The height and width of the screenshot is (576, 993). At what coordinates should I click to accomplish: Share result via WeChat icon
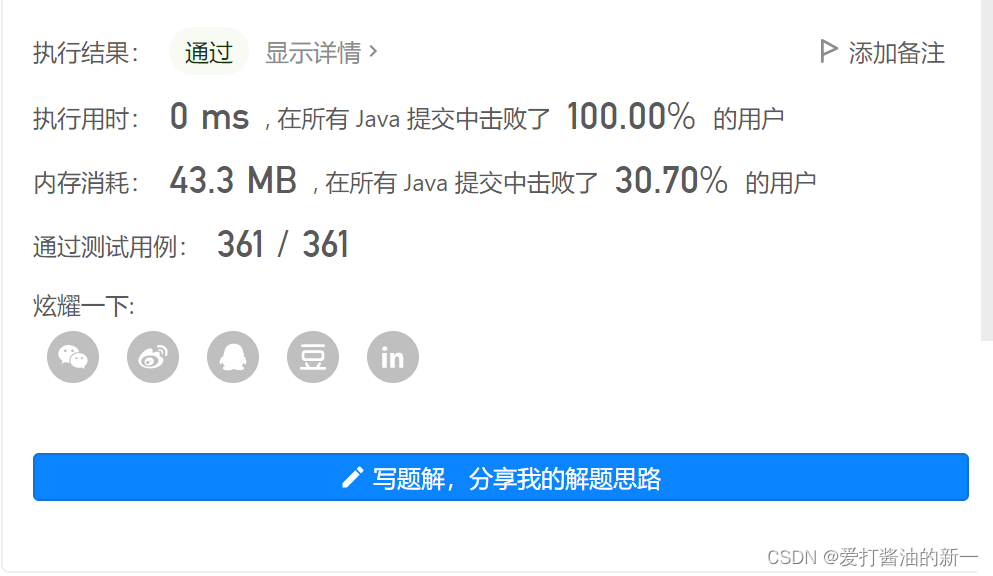[x=73, y=357]
